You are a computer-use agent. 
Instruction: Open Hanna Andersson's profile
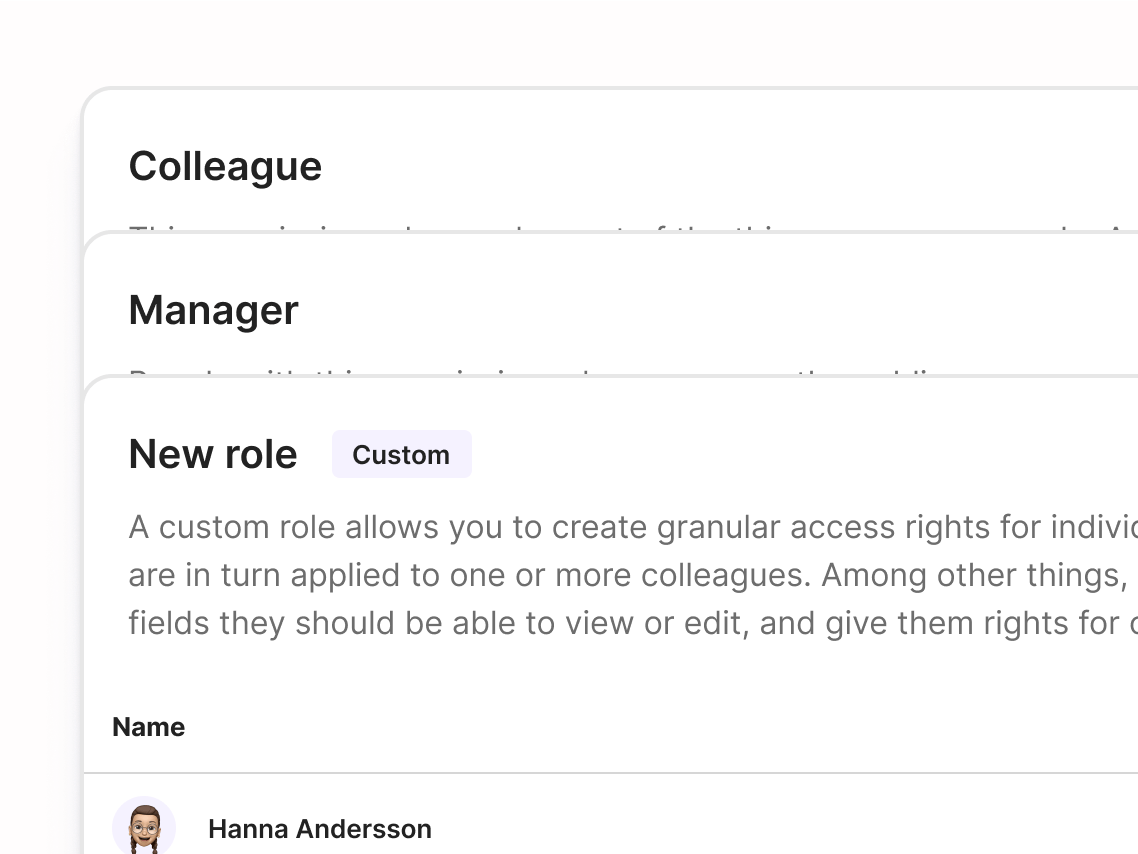pyautogui.click(x=319, y=829)
